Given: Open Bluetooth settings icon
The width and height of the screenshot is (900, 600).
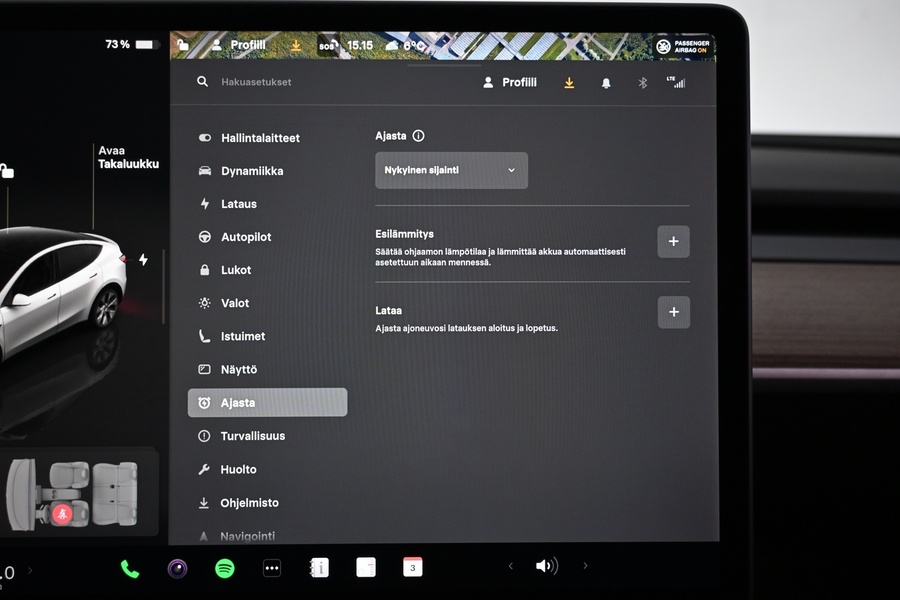Looking at the screenshot, I should tap(643, 83).
